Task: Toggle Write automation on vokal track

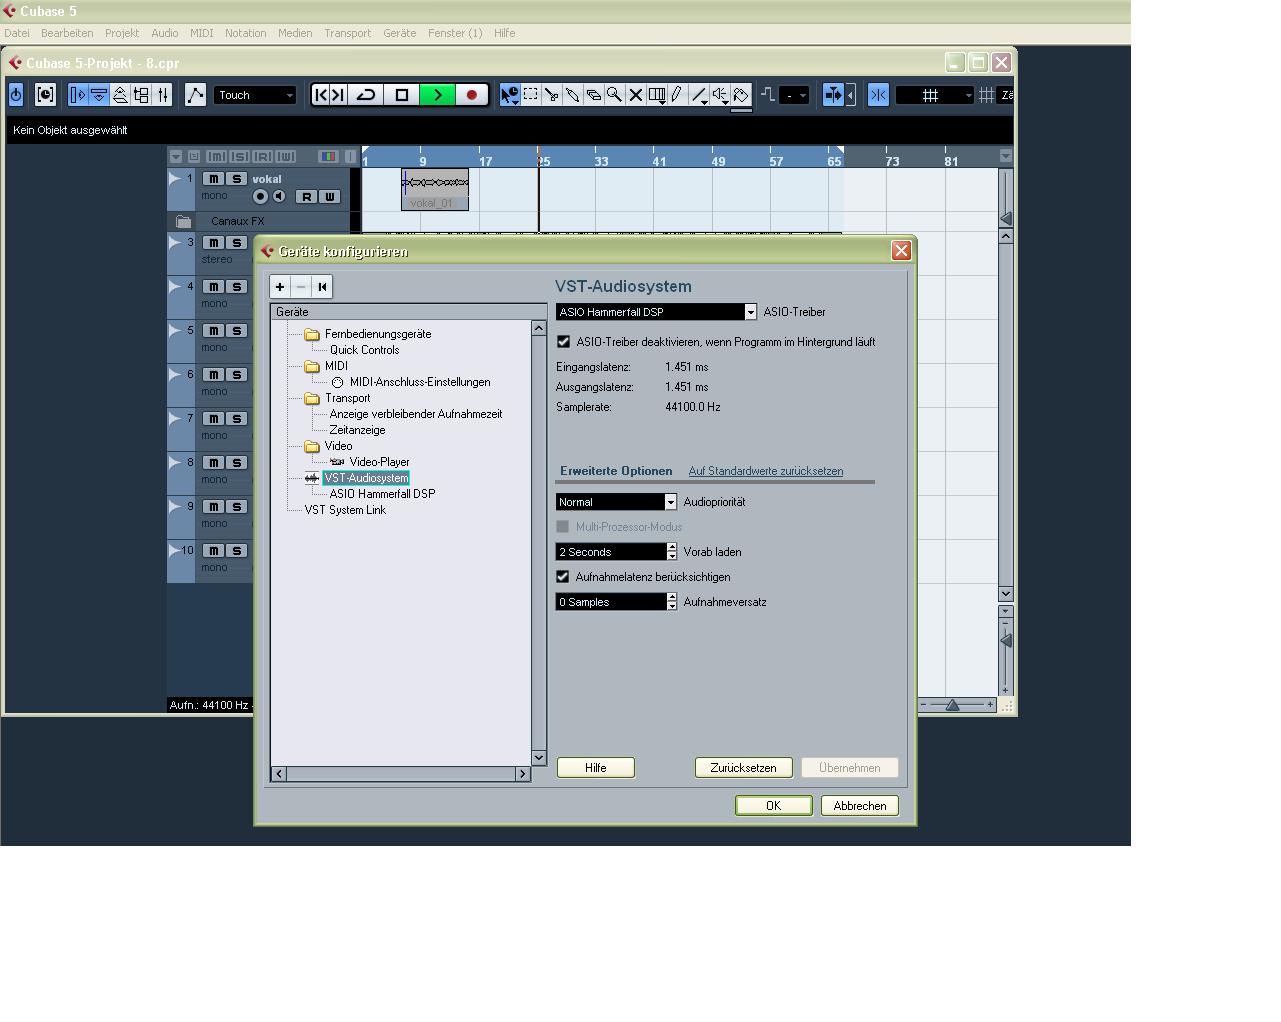Action: [330, 197]
